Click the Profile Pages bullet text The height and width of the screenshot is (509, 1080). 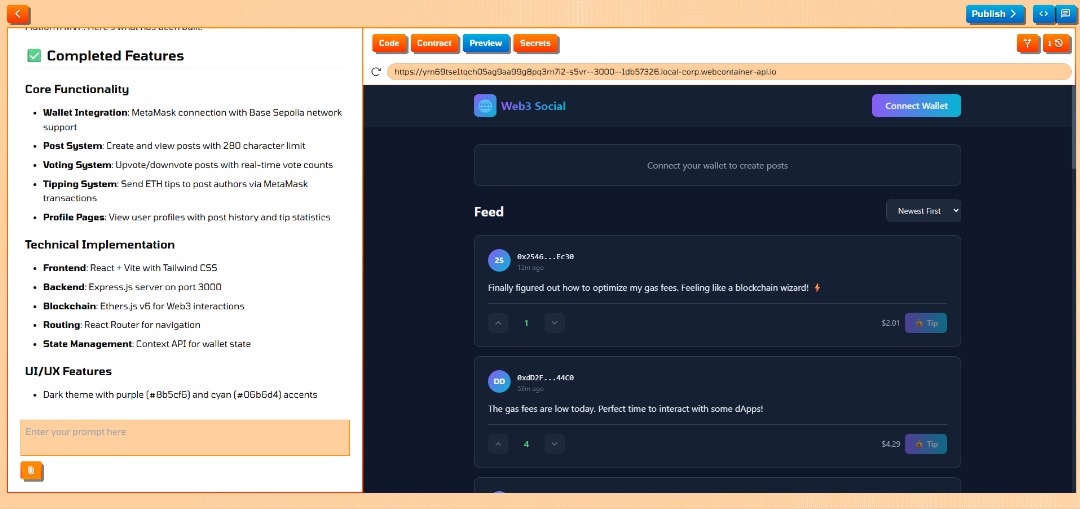tap(187, 217)
